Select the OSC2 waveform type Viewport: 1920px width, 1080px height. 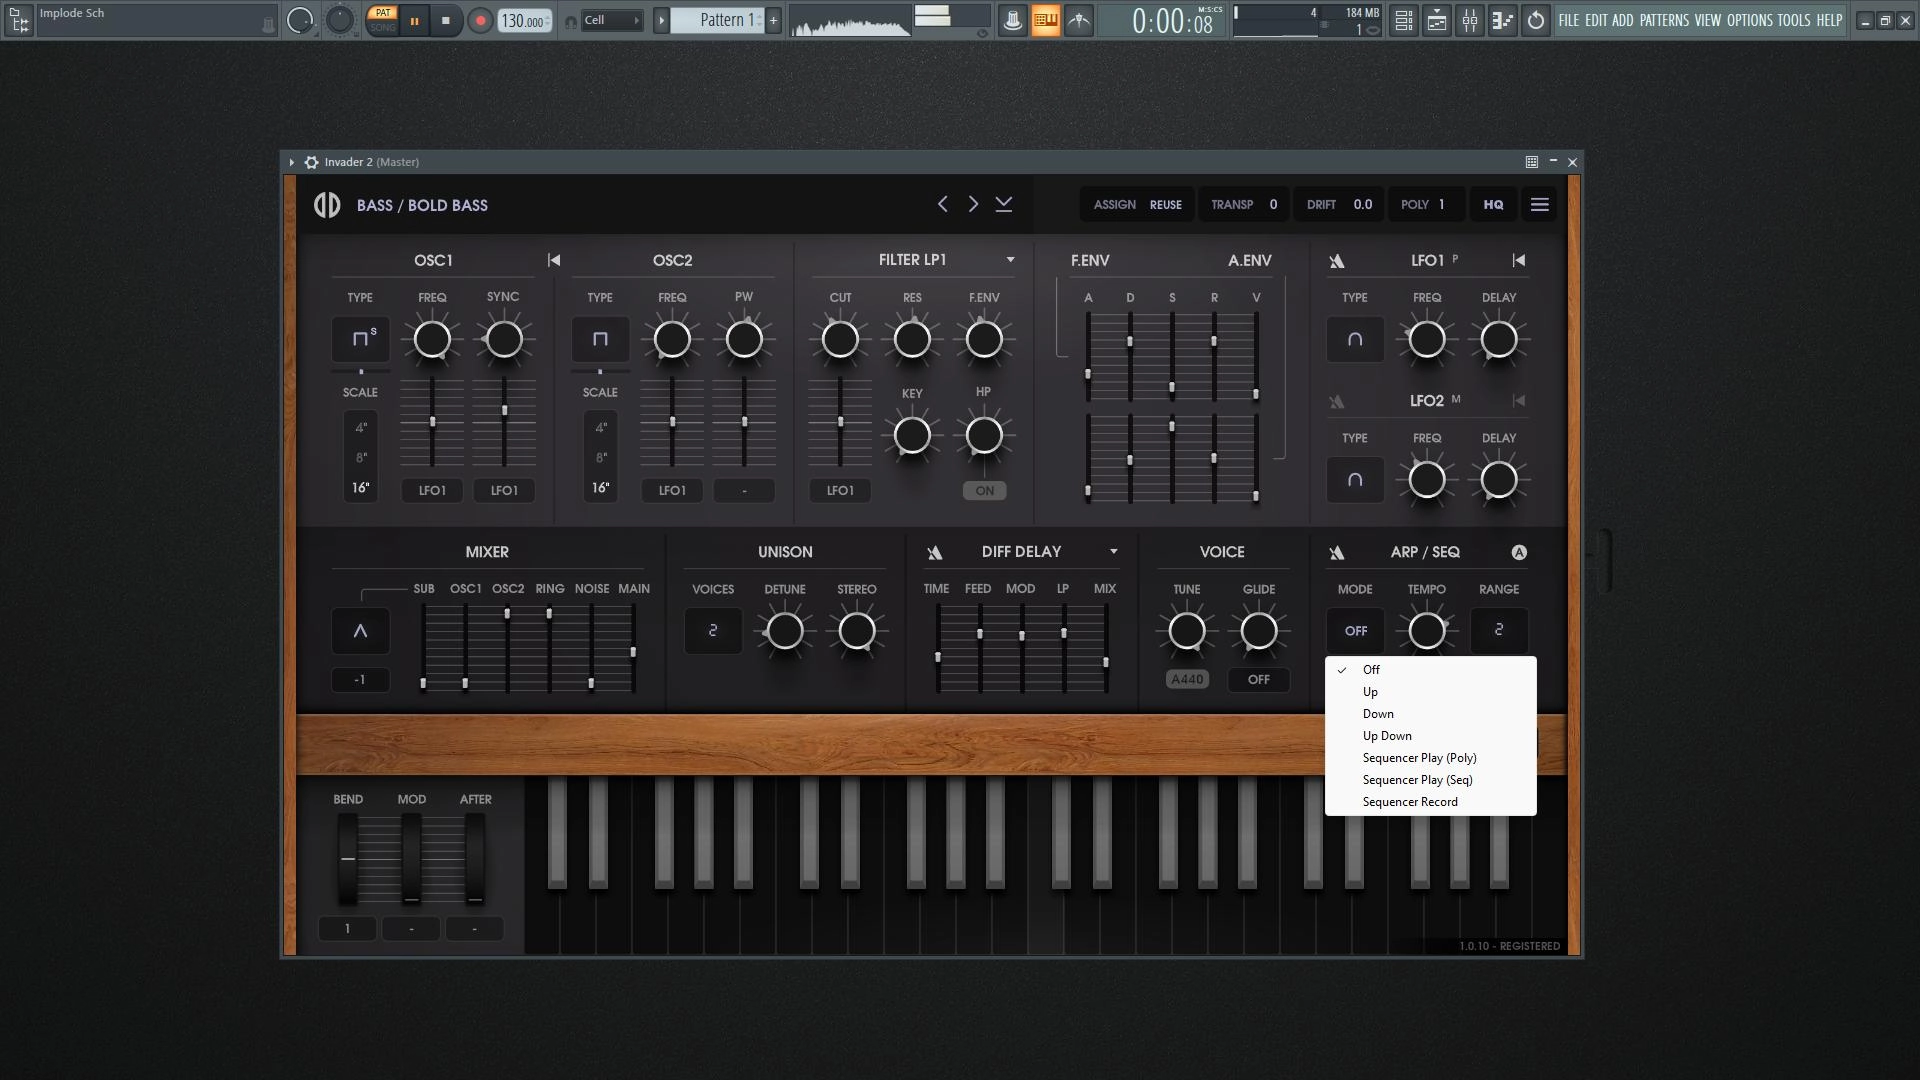pyautogui.click(x=600, y=339)
